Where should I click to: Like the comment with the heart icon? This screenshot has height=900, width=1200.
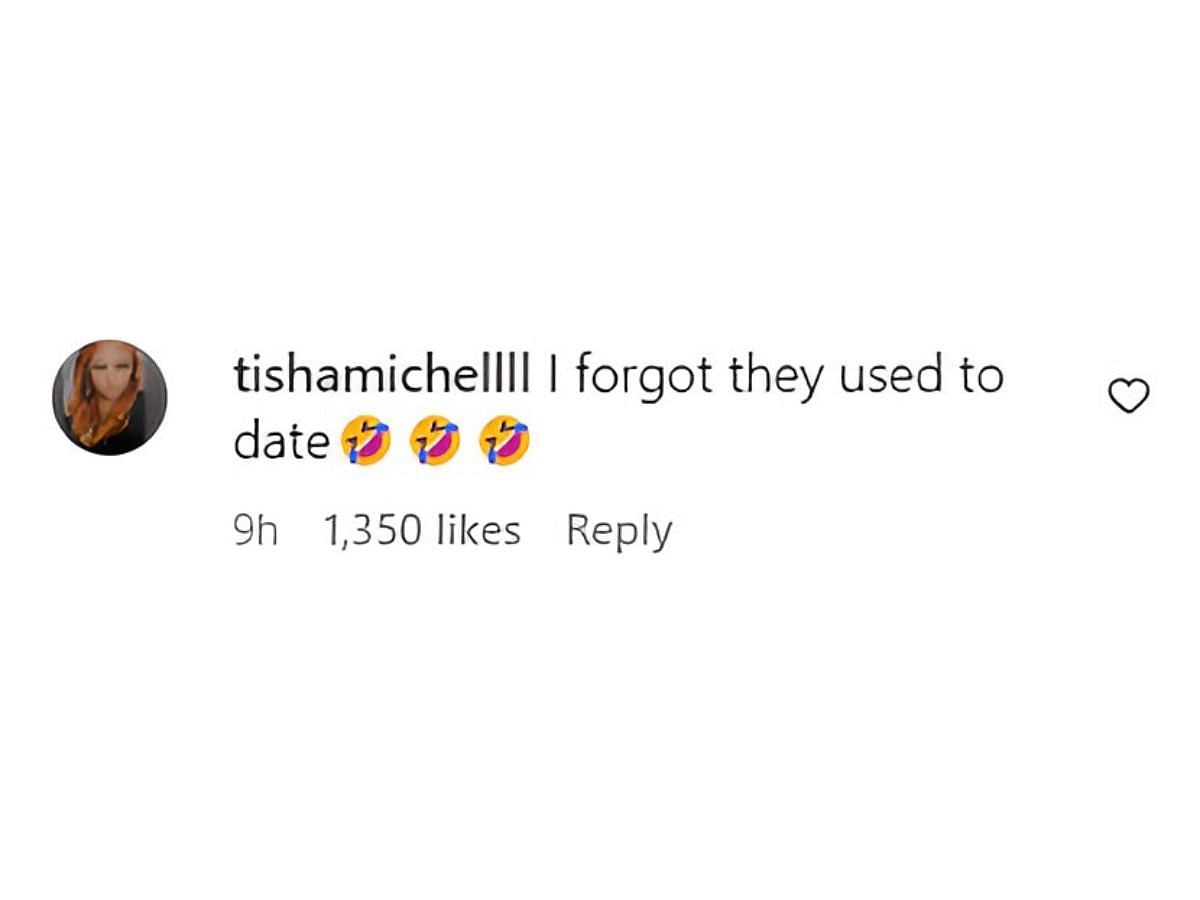(x=1129, y=397)
